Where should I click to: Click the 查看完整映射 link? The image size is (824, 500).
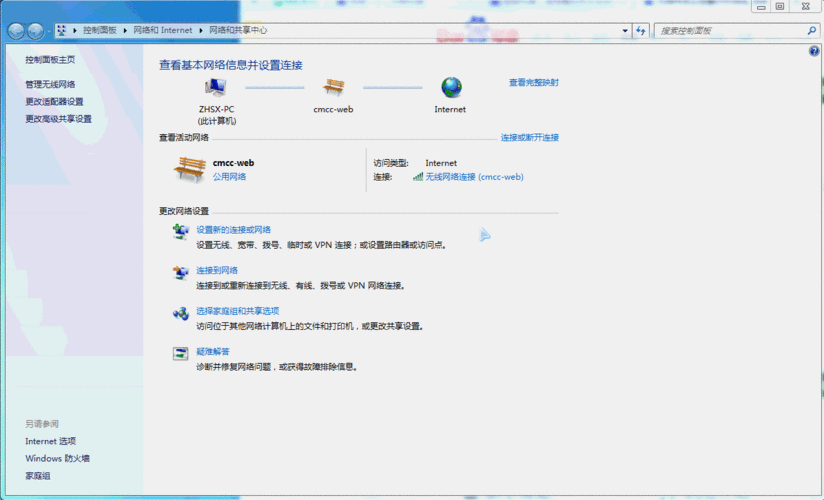point(534,83)
